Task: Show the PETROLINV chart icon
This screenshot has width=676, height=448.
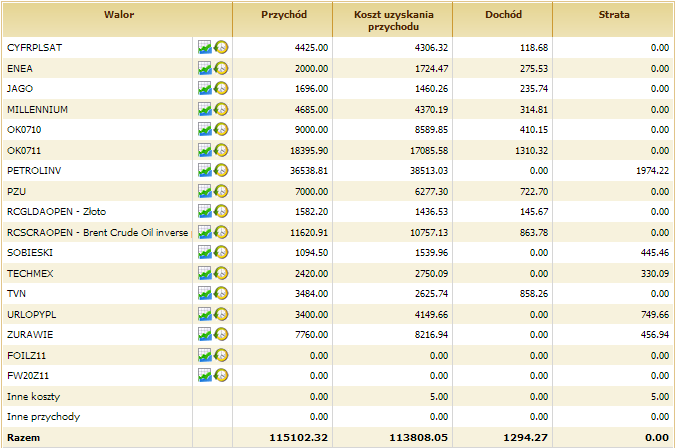Action: coord(205,170)
